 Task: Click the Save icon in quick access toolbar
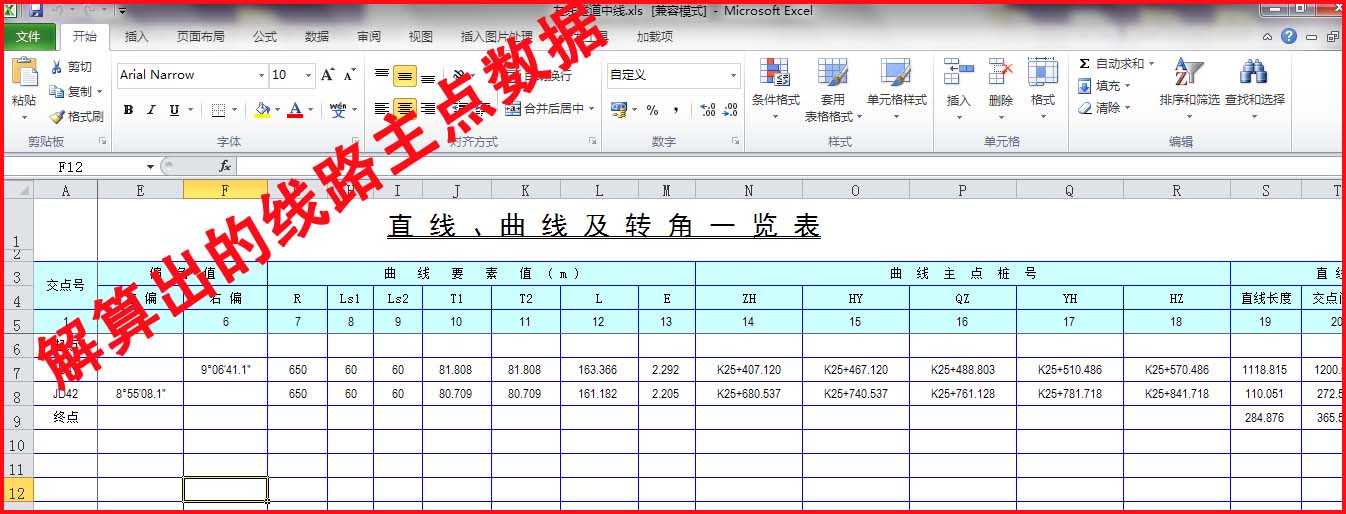point(36,11)
